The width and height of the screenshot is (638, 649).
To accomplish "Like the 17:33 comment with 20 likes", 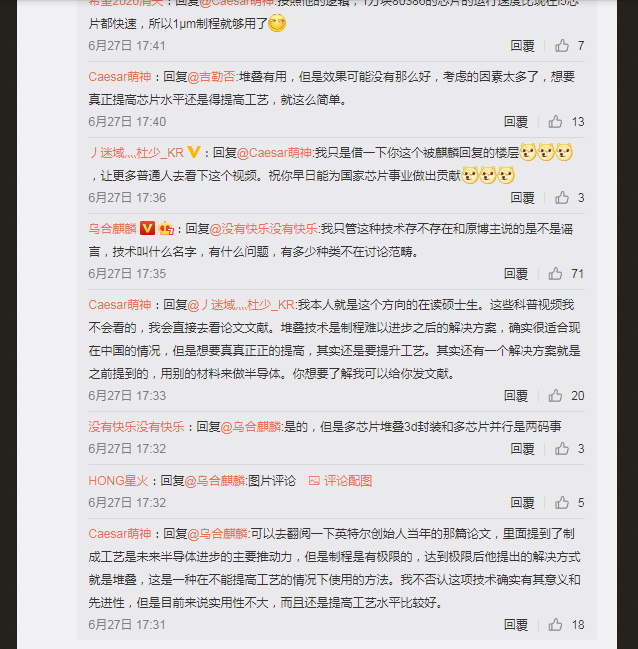I will 555,396.
